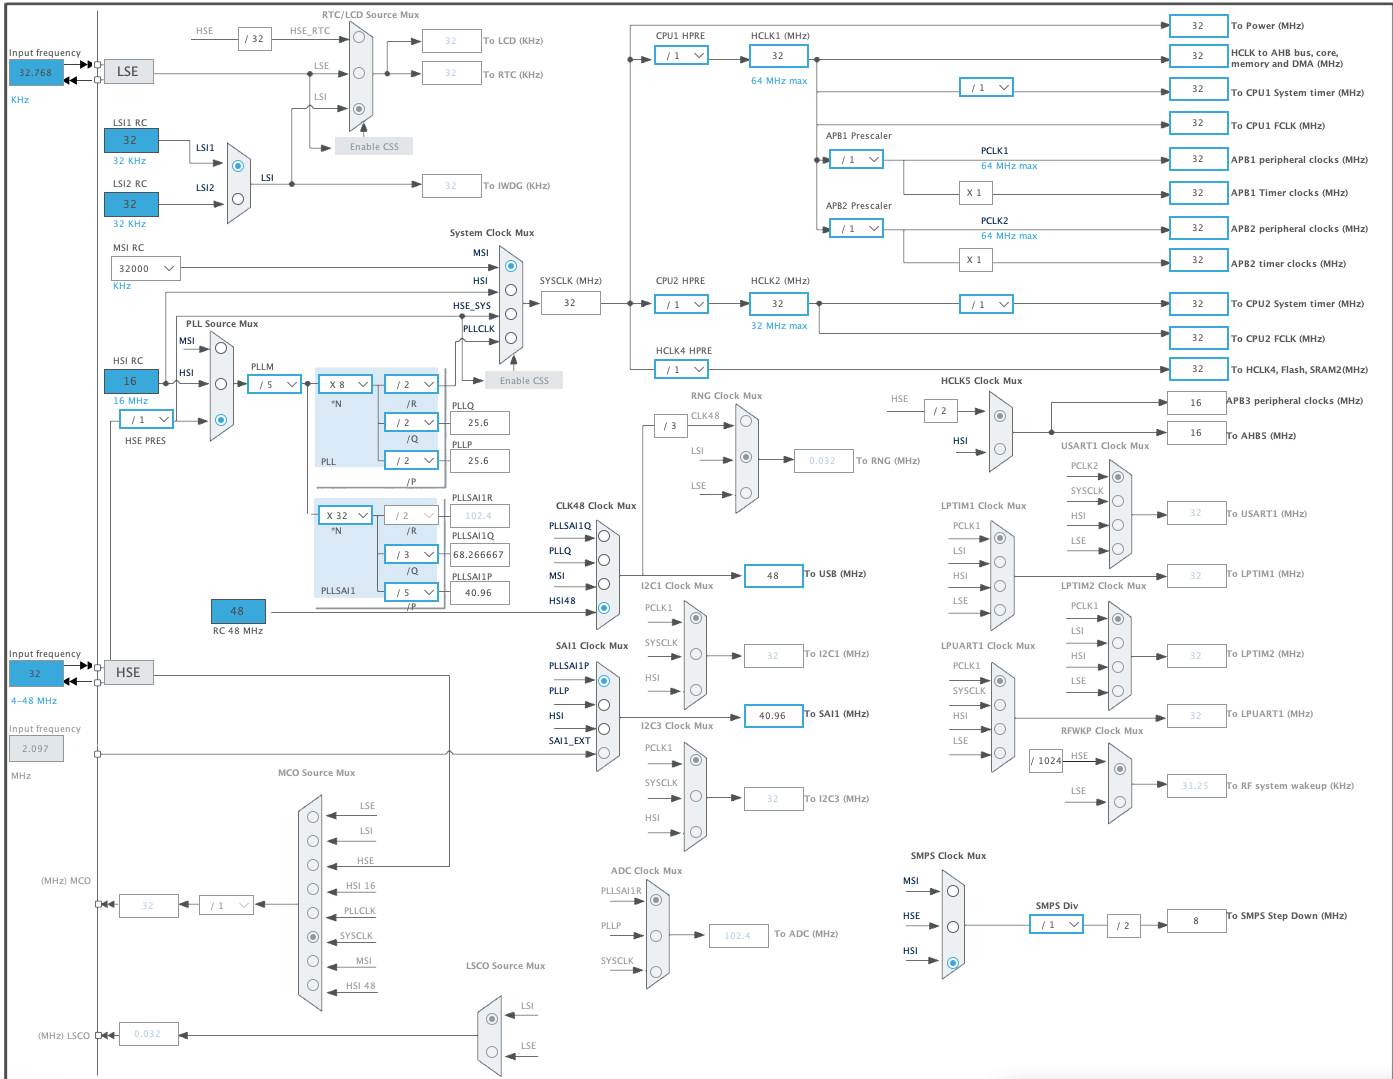Screen dimensions: 1393x1079
Task: Select SYSCLK in the MCO Source Mux
Action: click(x=311, y=937)
